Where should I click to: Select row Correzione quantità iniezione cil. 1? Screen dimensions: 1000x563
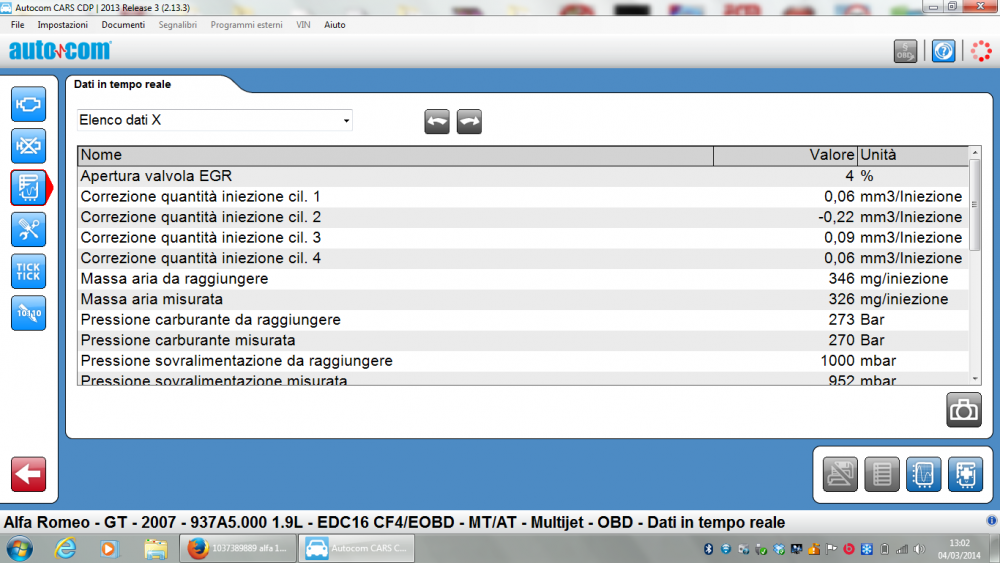[523, 196]
